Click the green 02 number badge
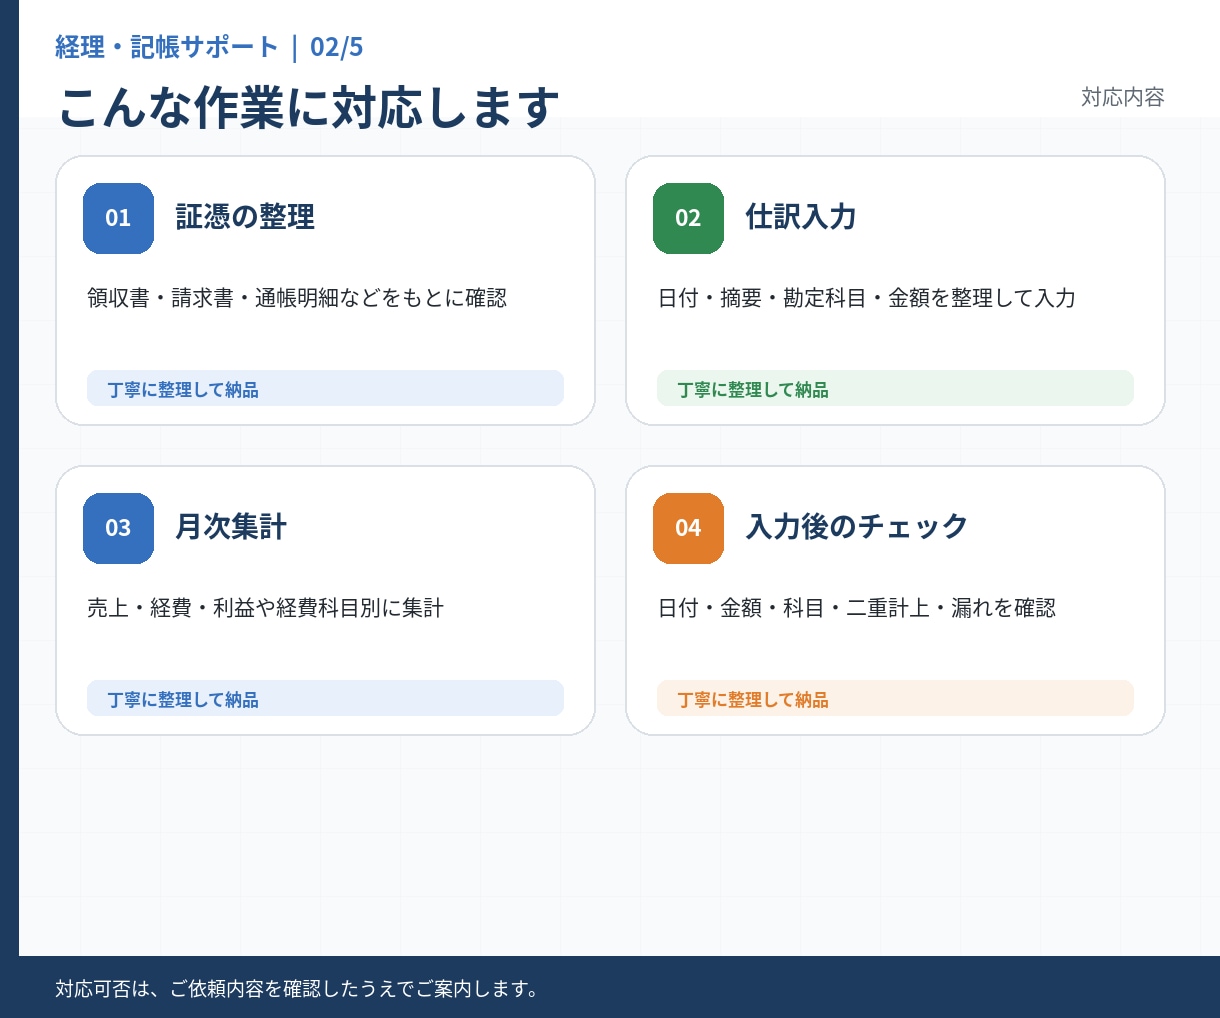The image size is (1220, 1018). pos(688,218)
